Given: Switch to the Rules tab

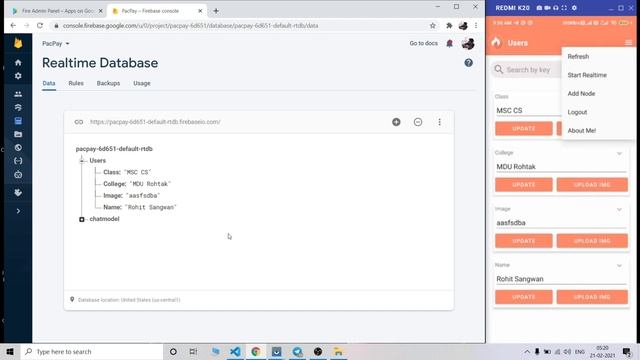Looking at the screenshot, I should [x=76, y=83].
